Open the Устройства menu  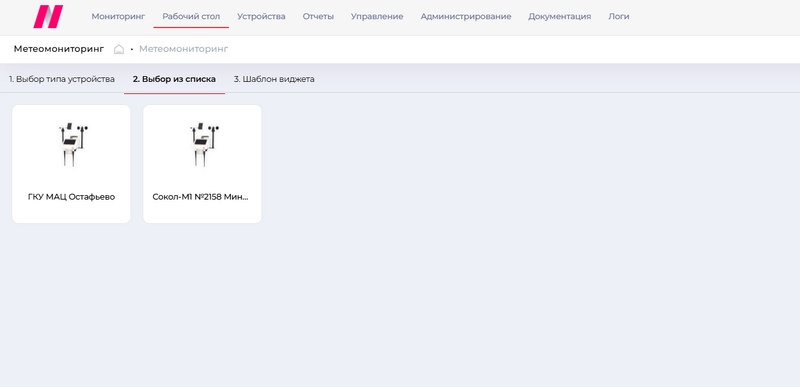tap(261, 16)
